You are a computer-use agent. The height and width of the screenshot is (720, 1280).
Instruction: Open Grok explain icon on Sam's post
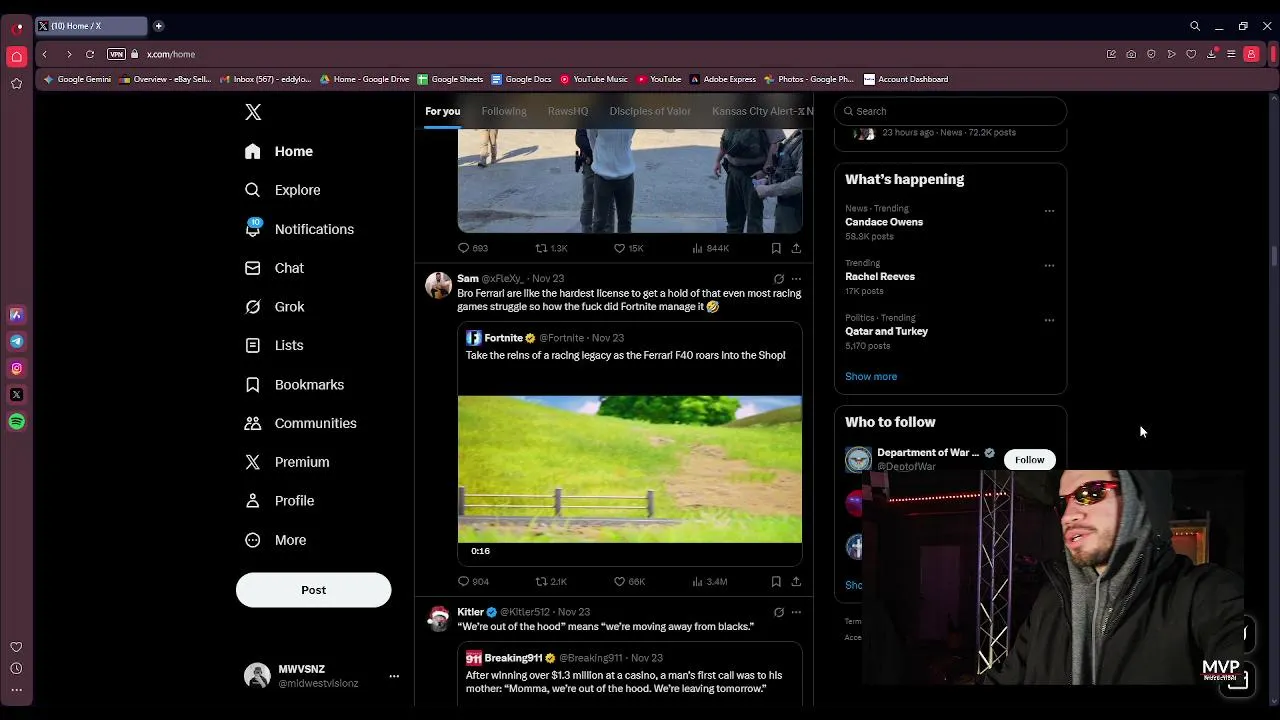coord(778,279)
